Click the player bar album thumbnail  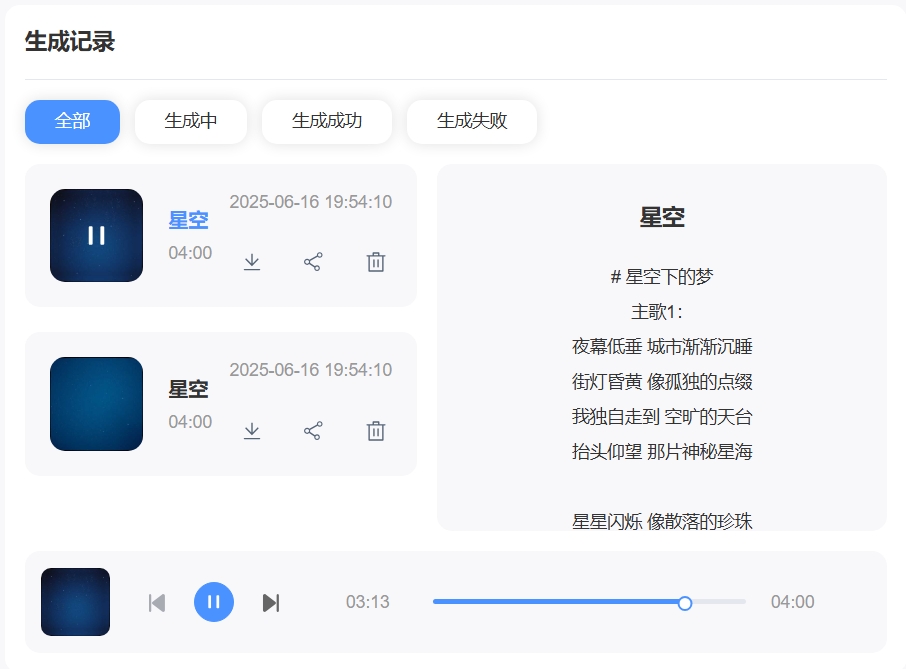(x=75, y=602)
